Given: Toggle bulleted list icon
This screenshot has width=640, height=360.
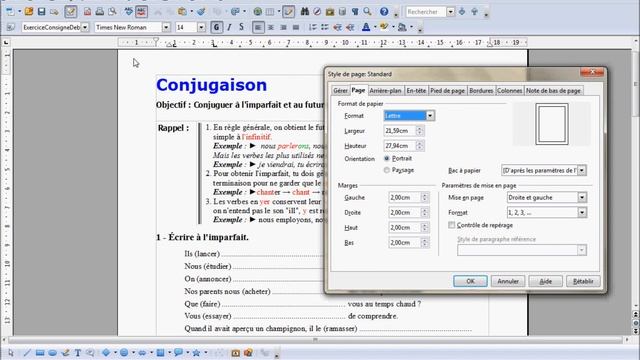Looking at the screenshot, I should (325, 27).
